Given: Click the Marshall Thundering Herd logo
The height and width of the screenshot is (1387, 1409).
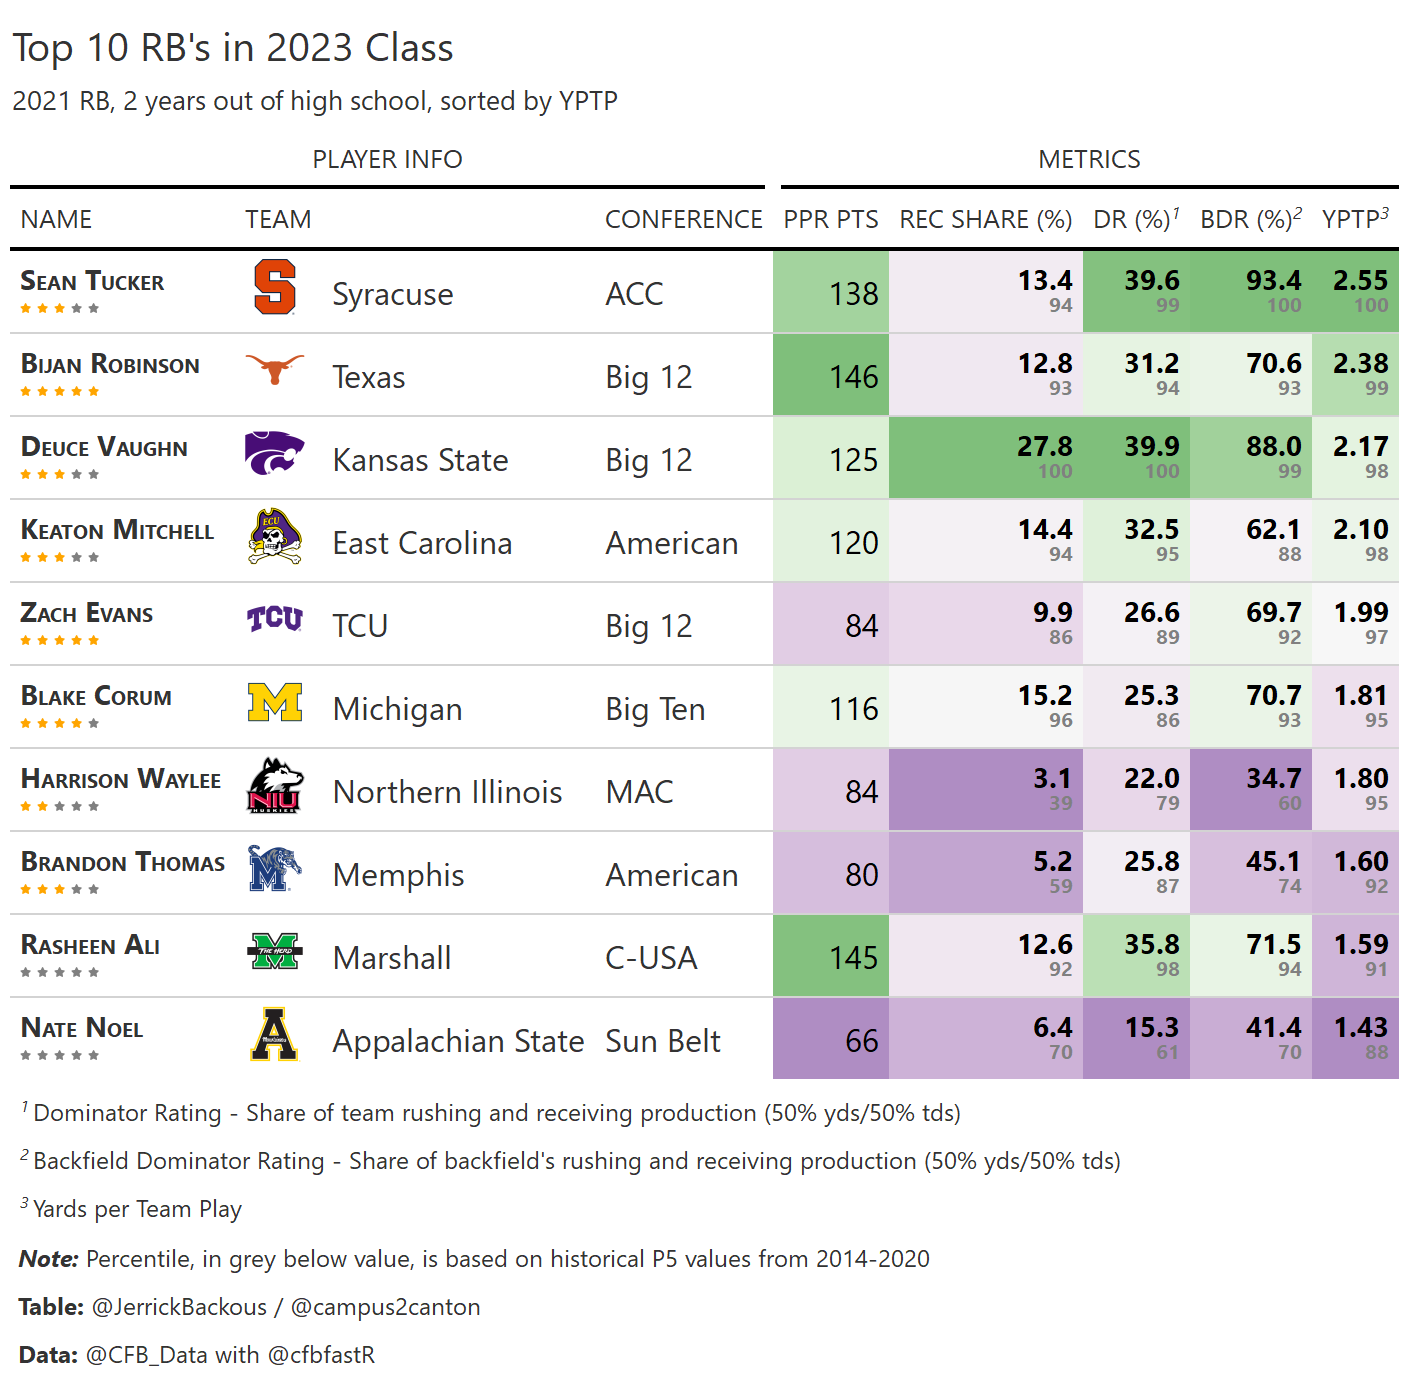Looking at the screenshot, I should point(275,951).
